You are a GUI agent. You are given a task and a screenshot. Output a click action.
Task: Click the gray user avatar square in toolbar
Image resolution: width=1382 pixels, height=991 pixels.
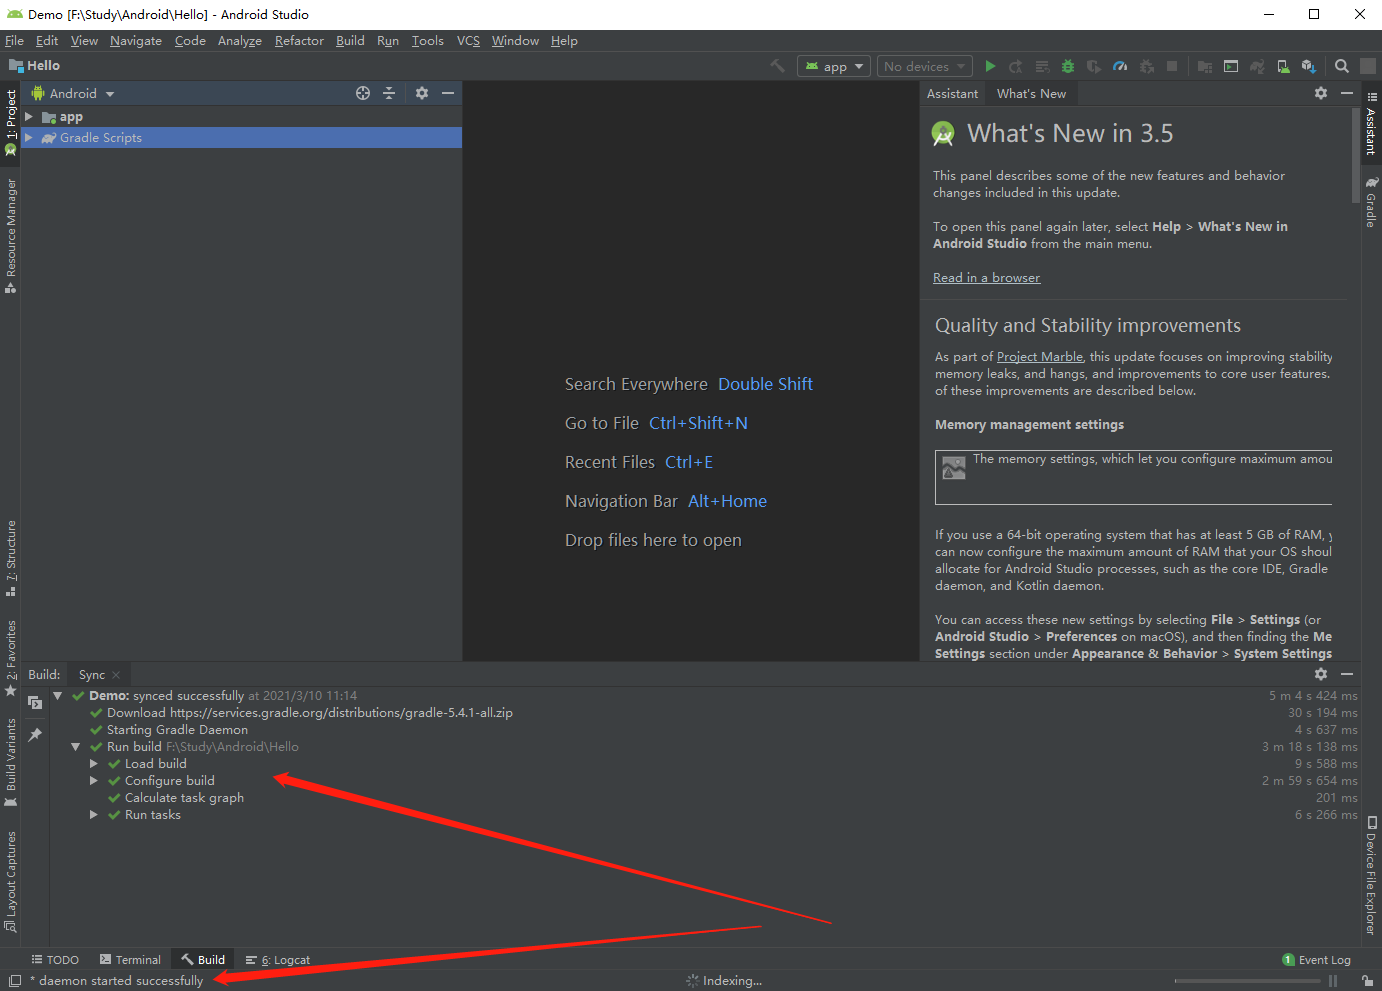click(1368, 66)
